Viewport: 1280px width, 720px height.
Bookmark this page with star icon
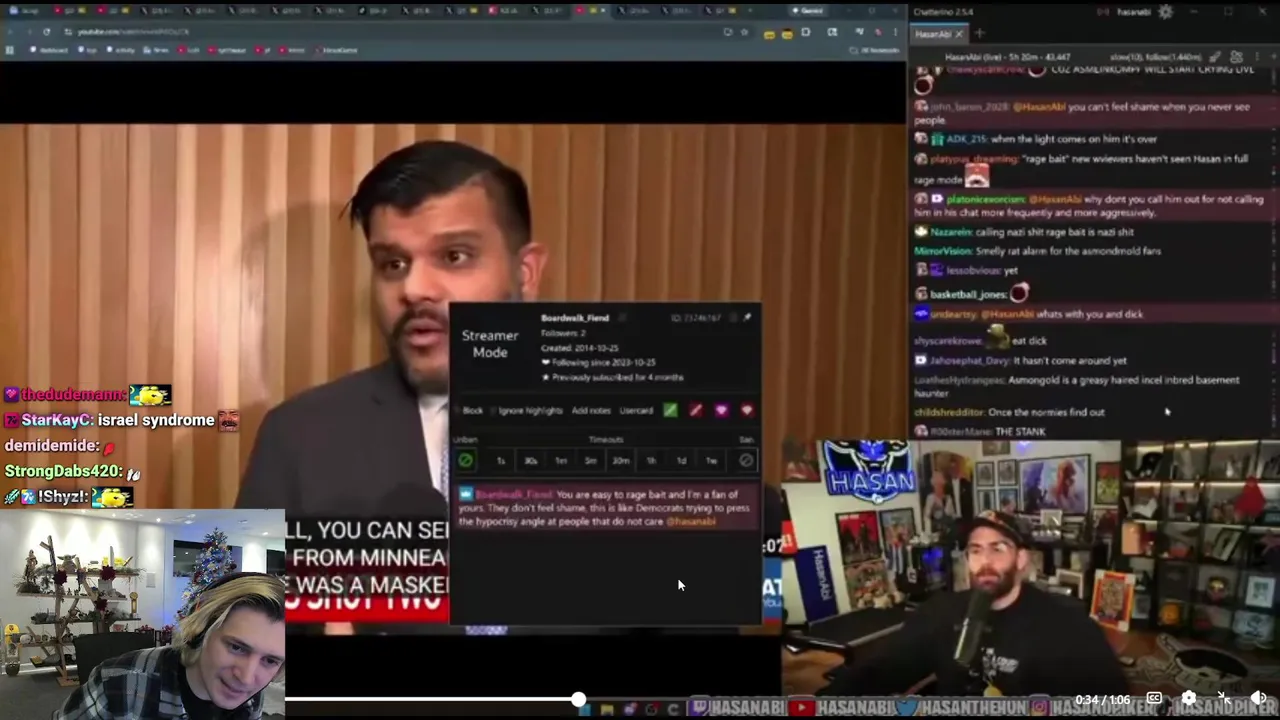pyautogui.click(x=744, y=32)
